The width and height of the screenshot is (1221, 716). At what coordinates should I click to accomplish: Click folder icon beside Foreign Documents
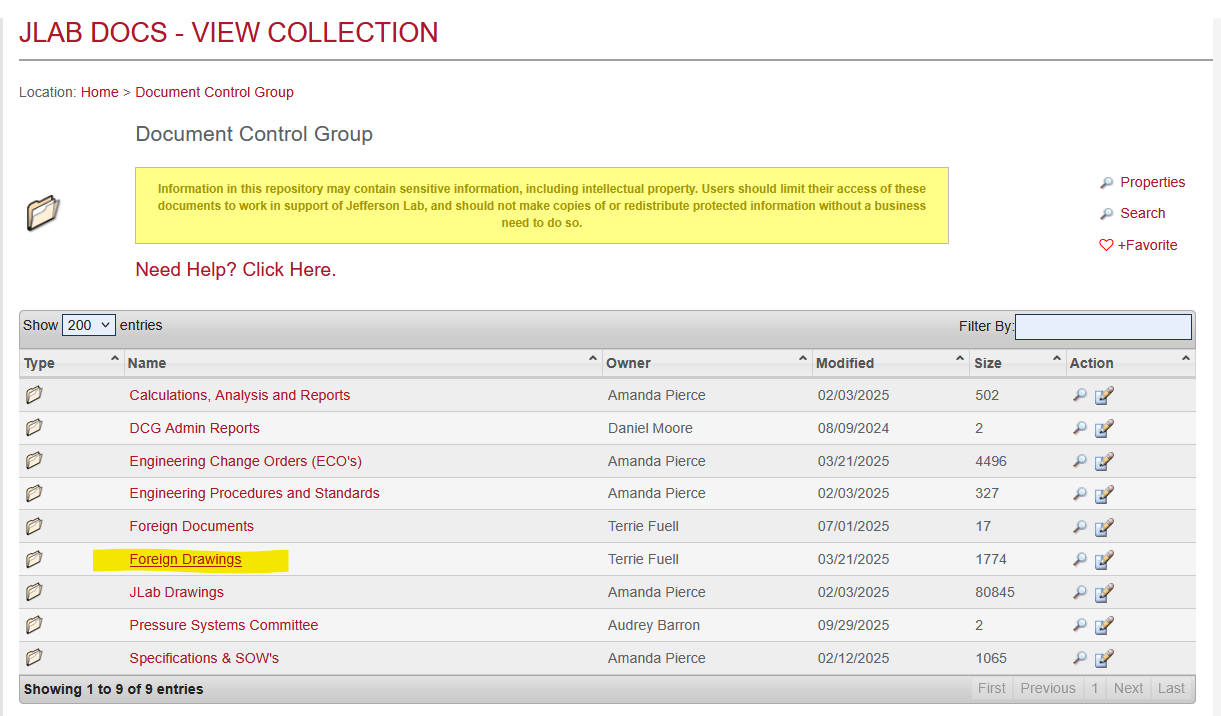34,527
